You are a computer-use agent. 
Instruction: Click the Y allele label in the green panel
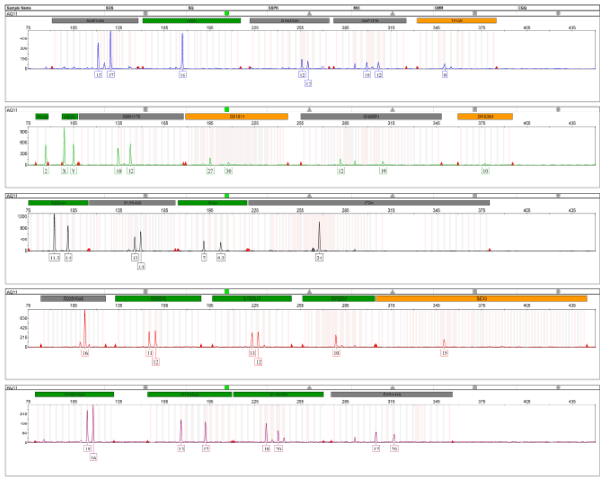click(74, 171)
